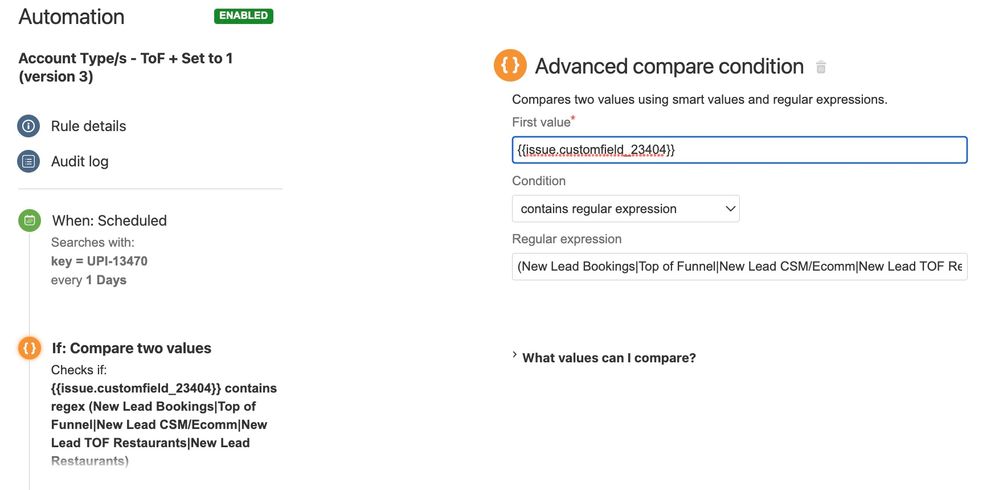
Task: Click the Rule details info icon
Action: pos(28,126)
